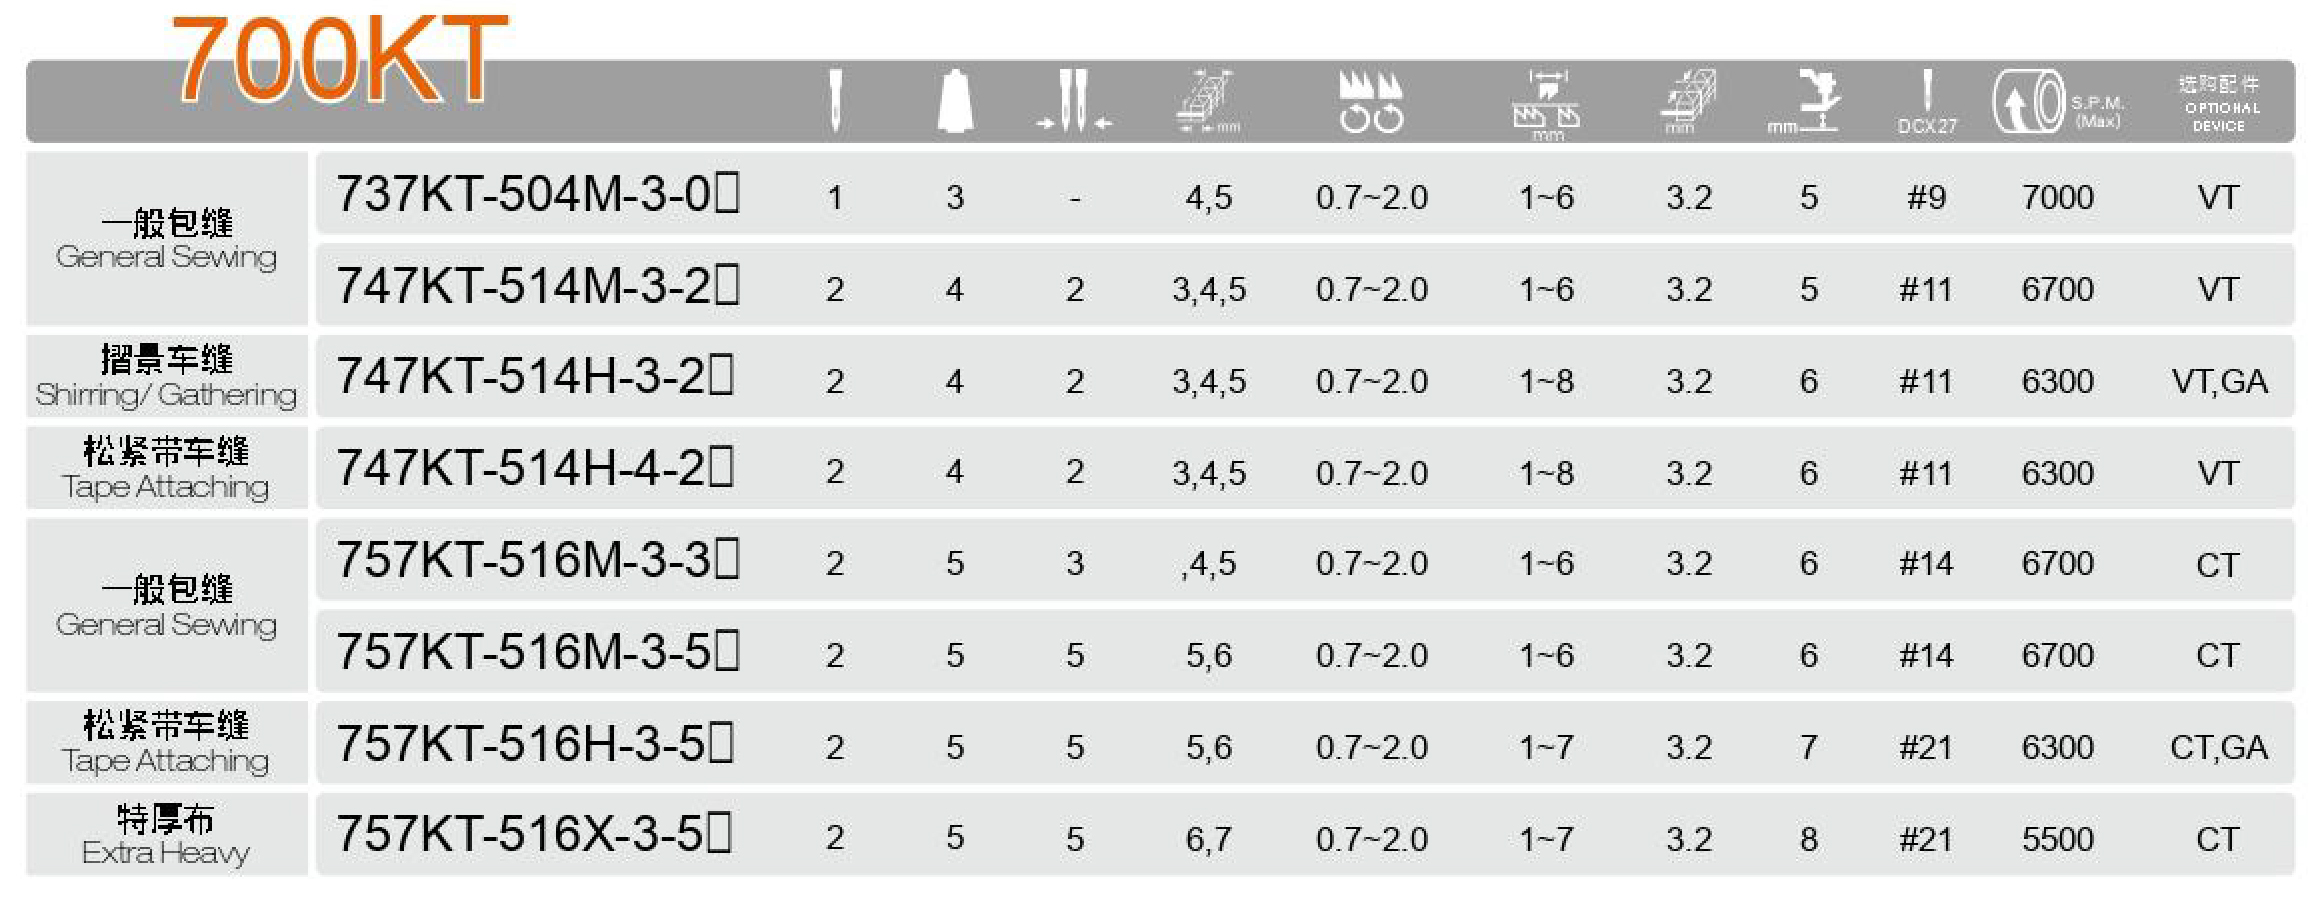Click the square box after 757KT-516H-3-5
2322x899 pixels.
coord(721,743)
